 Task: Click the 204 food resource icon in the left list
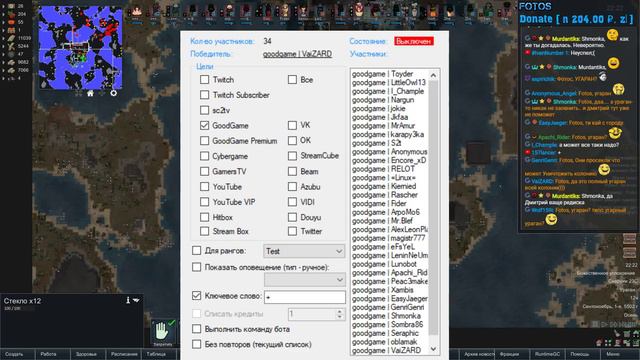[11, 14]
